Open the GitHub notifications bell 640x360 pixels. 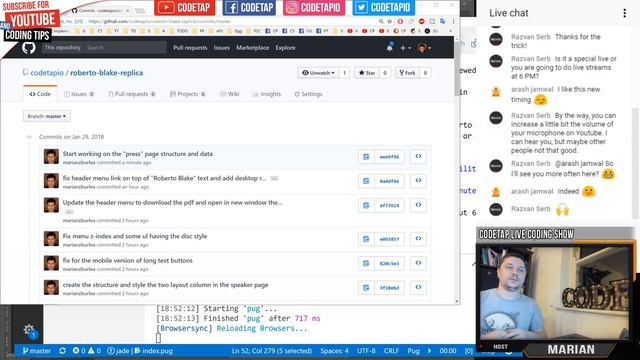click(389, 47)
